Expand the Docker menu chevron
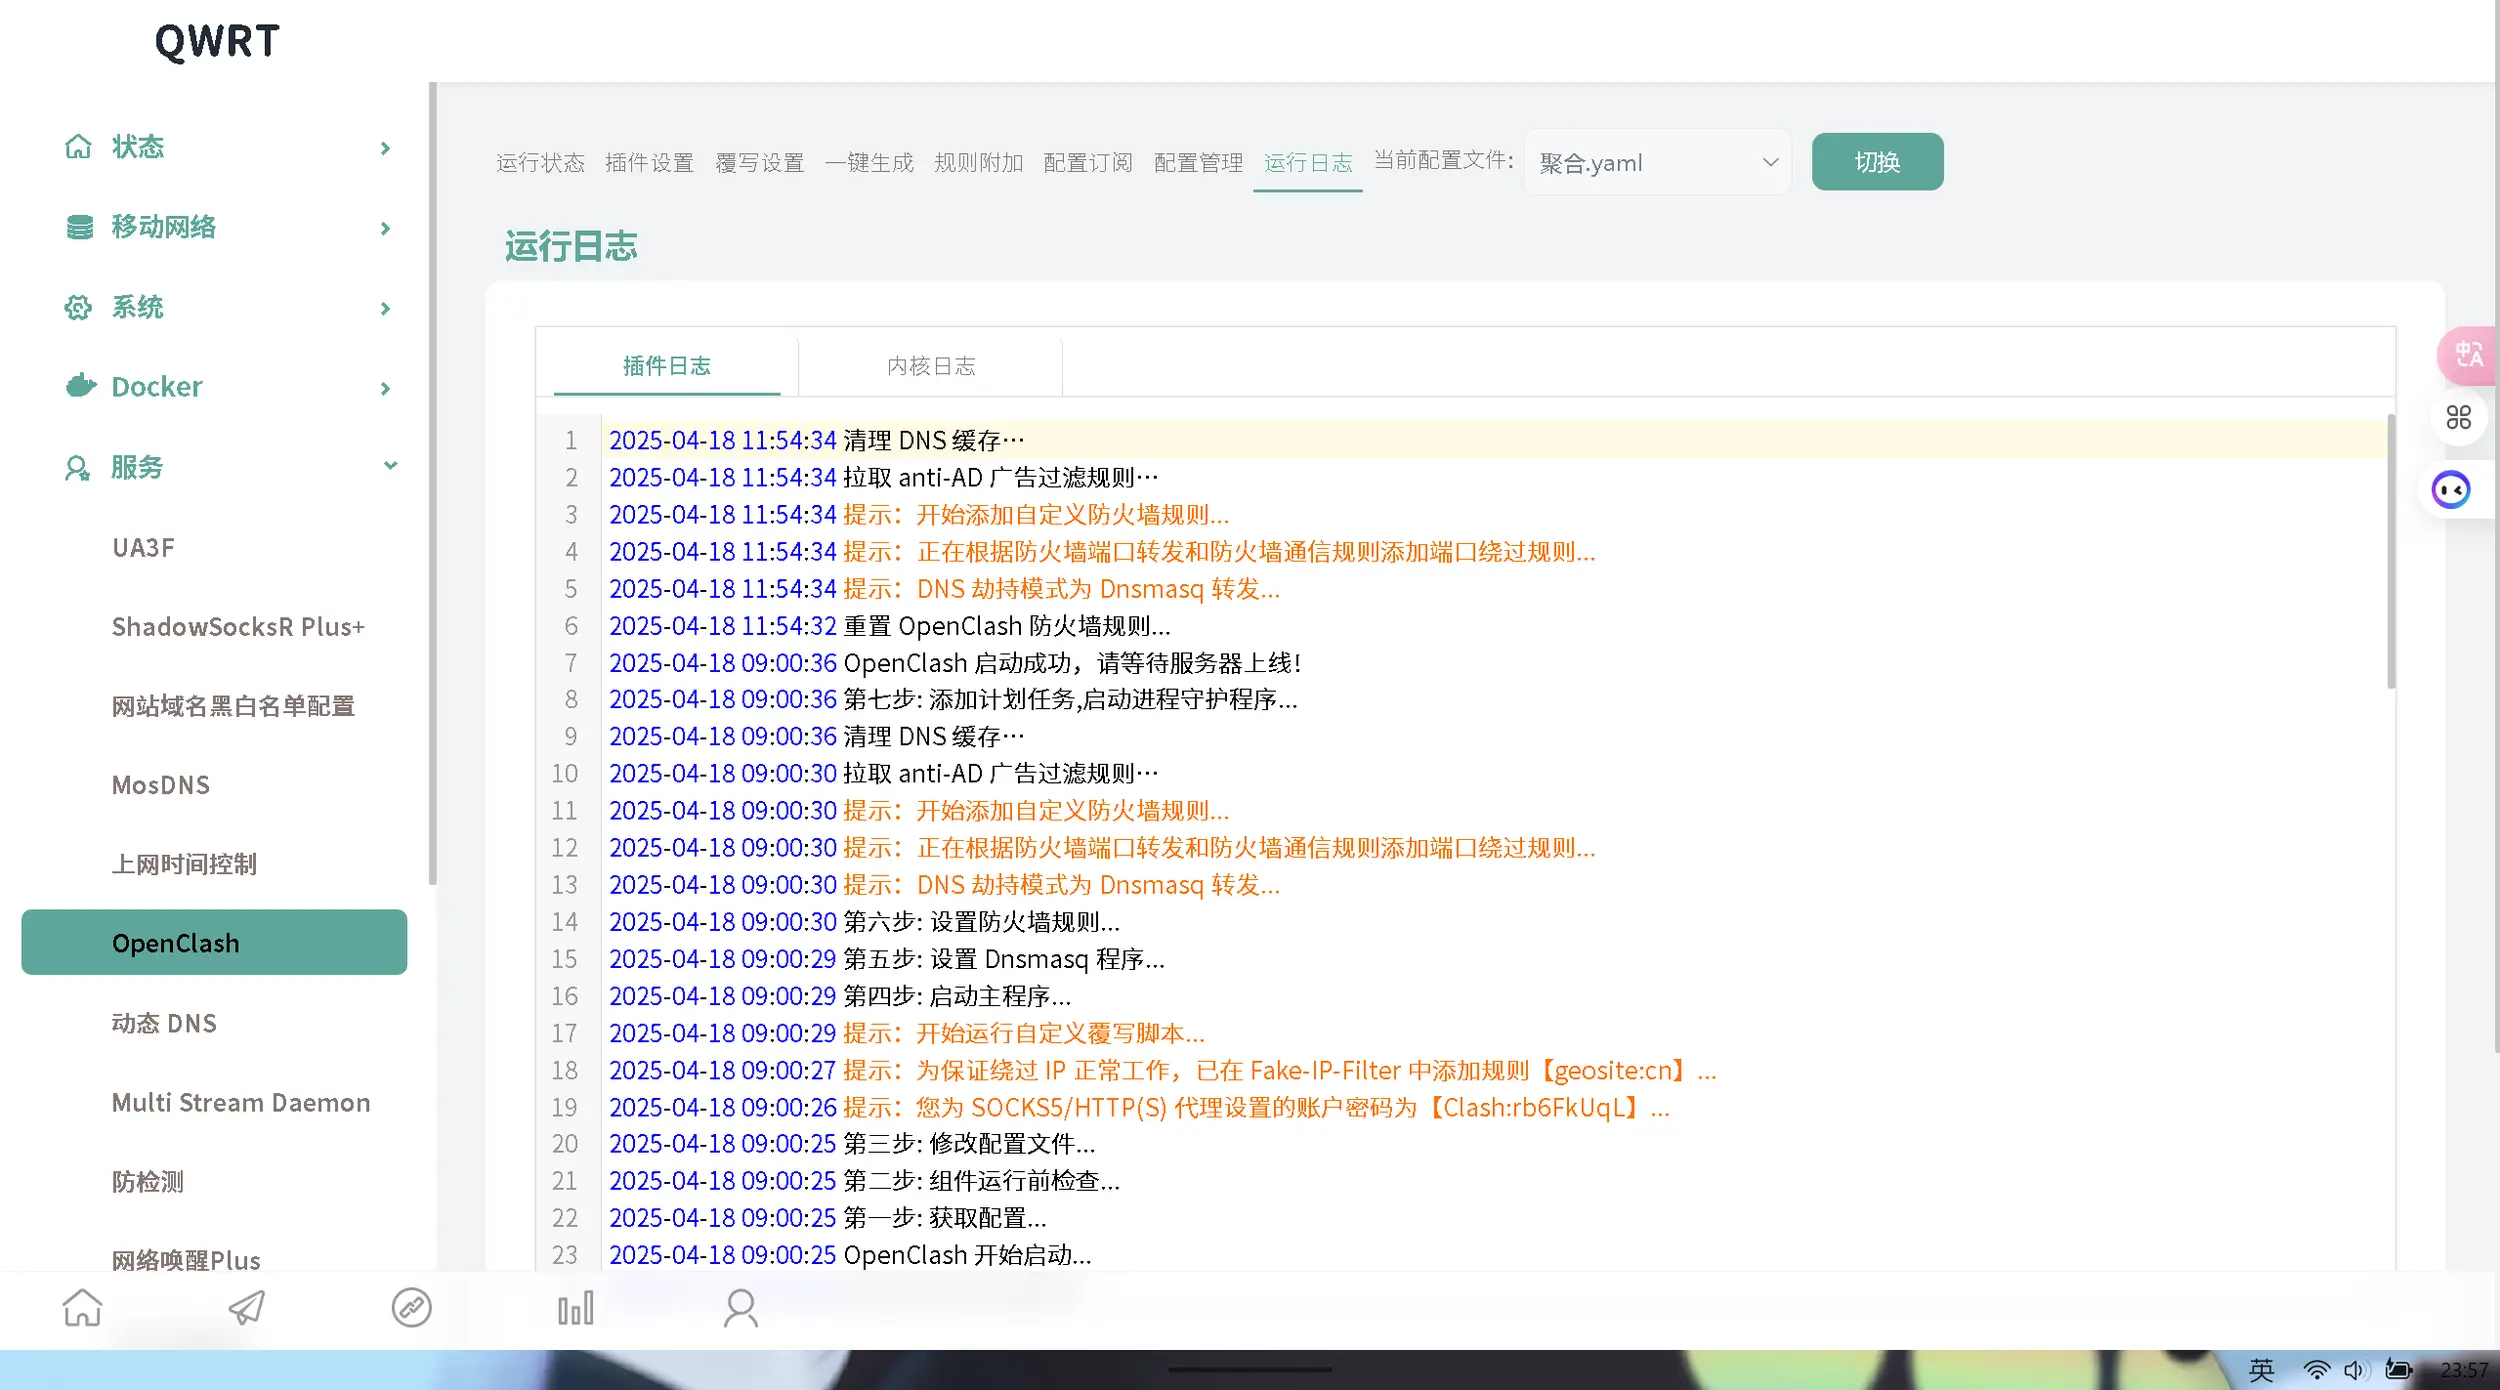The image size is (2500, 1390). pos(386,388)
